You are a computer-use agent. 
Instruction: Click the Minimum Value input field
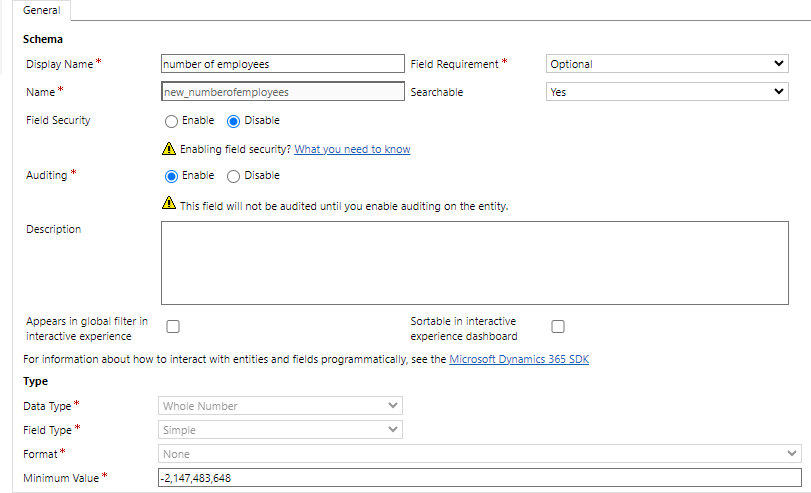pyautogui.click(x=479, y=477)
